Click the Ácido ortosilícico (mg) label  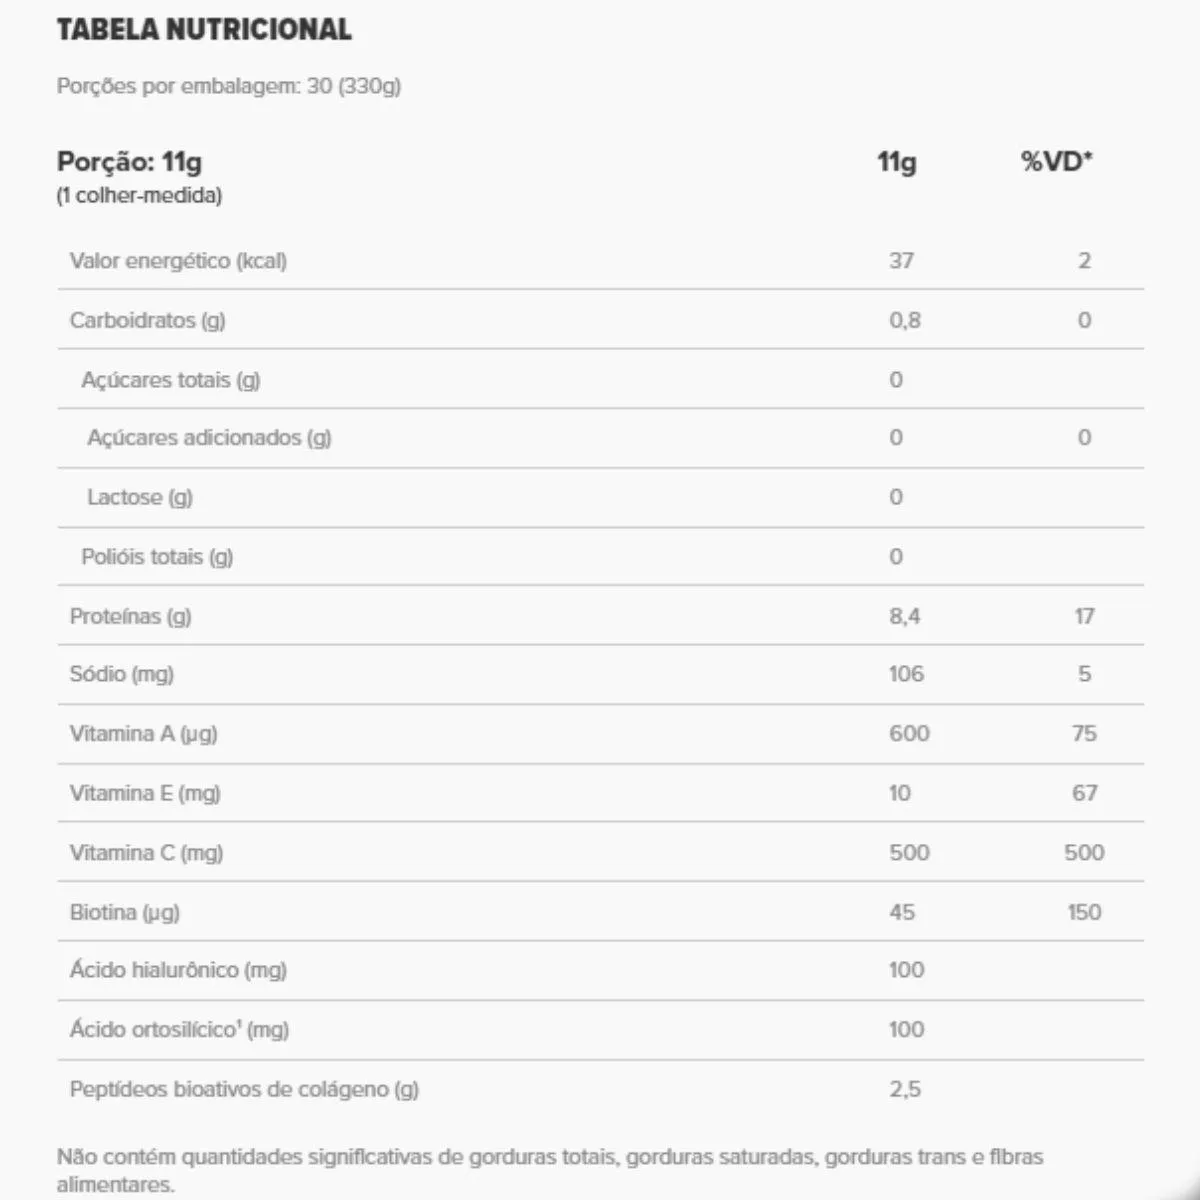(x=179, y=1029)
